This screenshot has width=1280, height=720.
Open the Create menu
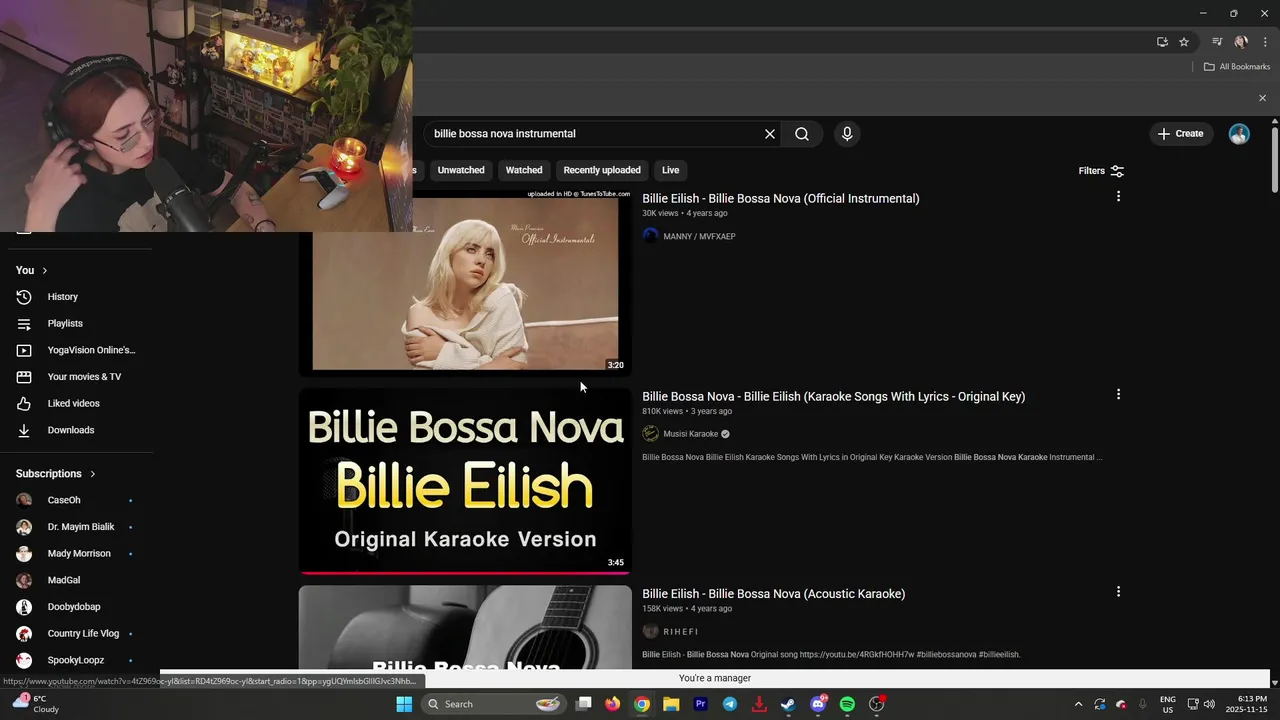1181,133
